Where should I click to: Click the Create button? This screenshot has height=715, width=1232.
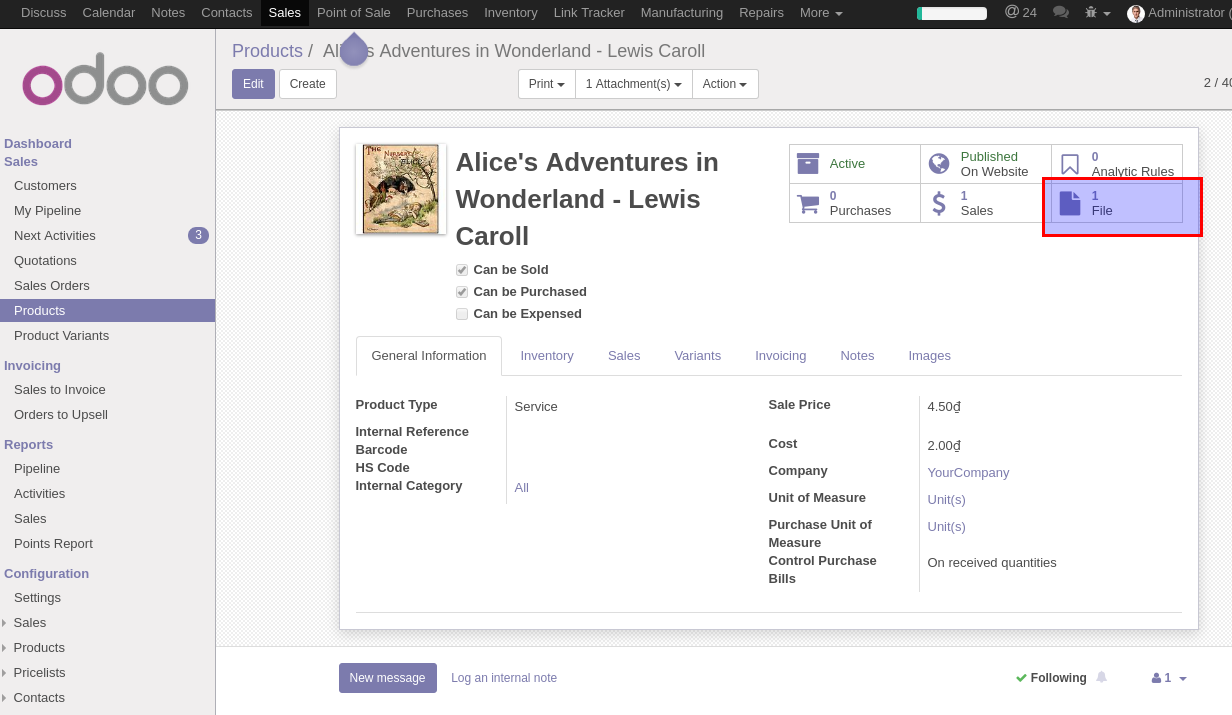308,84
